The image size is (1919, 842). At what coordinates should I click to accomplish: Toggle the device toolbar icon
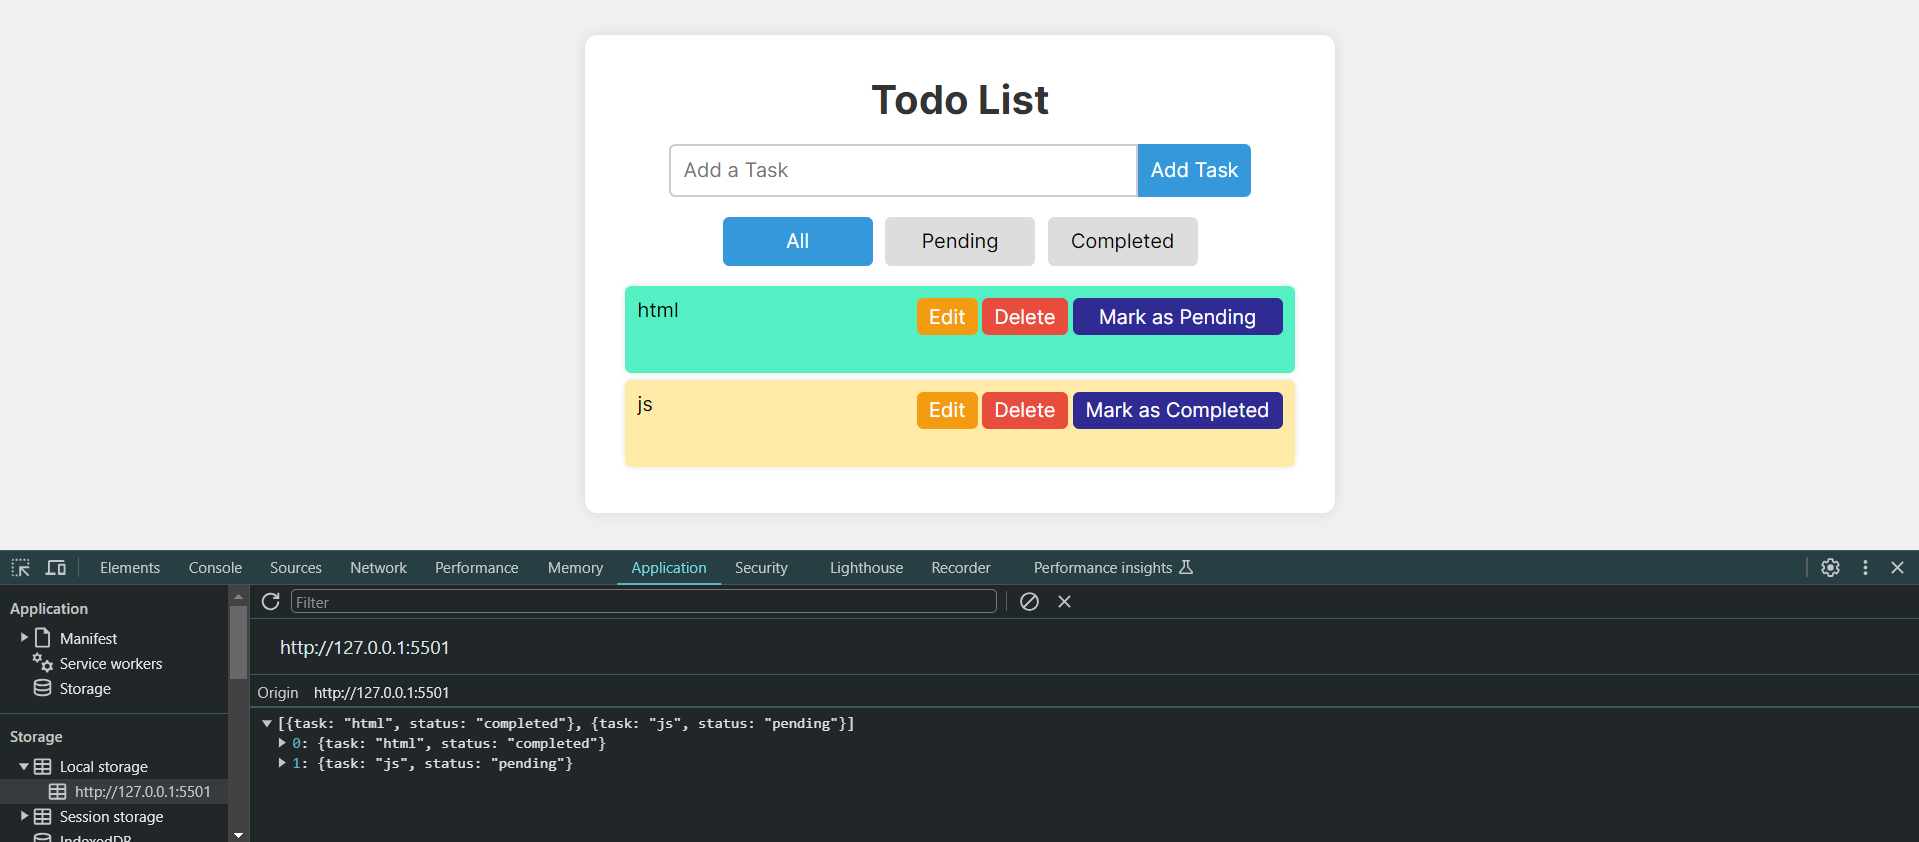(x=56, y=568)
